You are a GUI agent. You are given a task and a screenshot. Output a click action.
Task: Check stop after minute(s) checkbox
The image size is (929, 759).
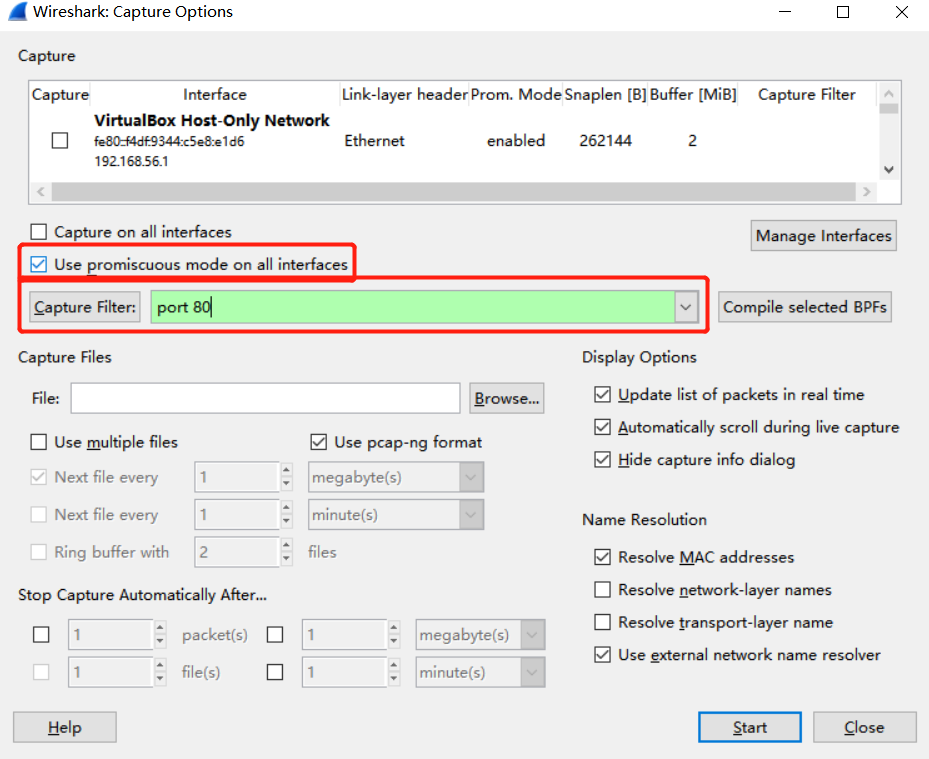pyautogui.click(x=275, y=672)
